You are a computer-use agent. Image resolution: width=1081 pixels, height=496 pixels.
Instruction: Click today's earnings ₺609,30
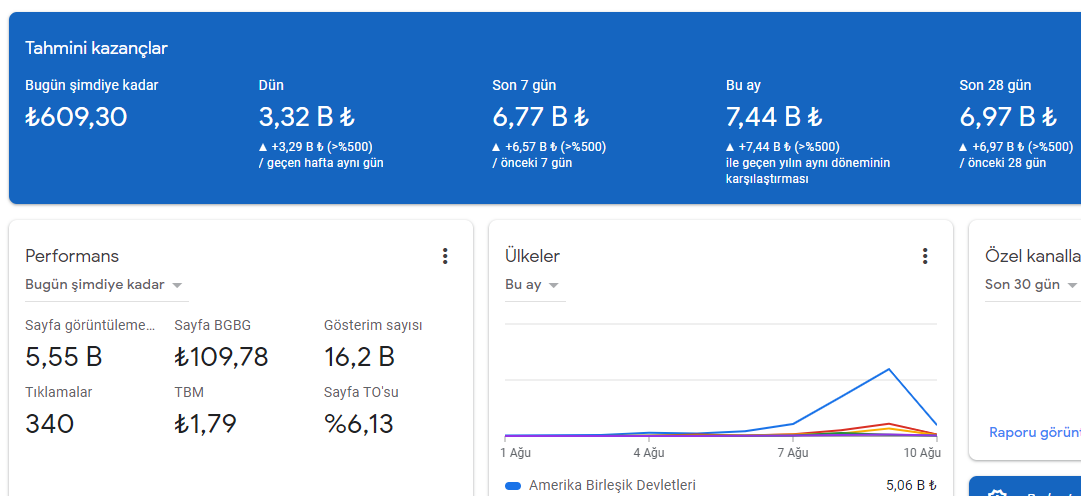pos(77,117)
